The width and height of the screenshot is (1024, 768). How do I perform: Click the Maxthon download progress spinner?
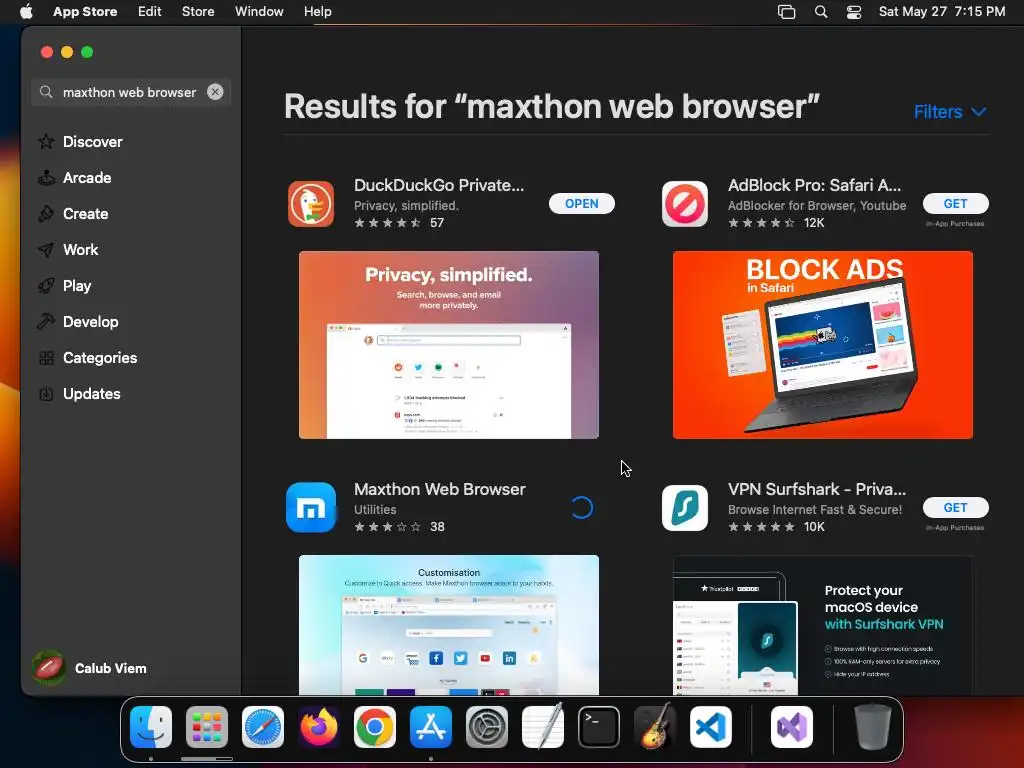(x=581, y=507)
